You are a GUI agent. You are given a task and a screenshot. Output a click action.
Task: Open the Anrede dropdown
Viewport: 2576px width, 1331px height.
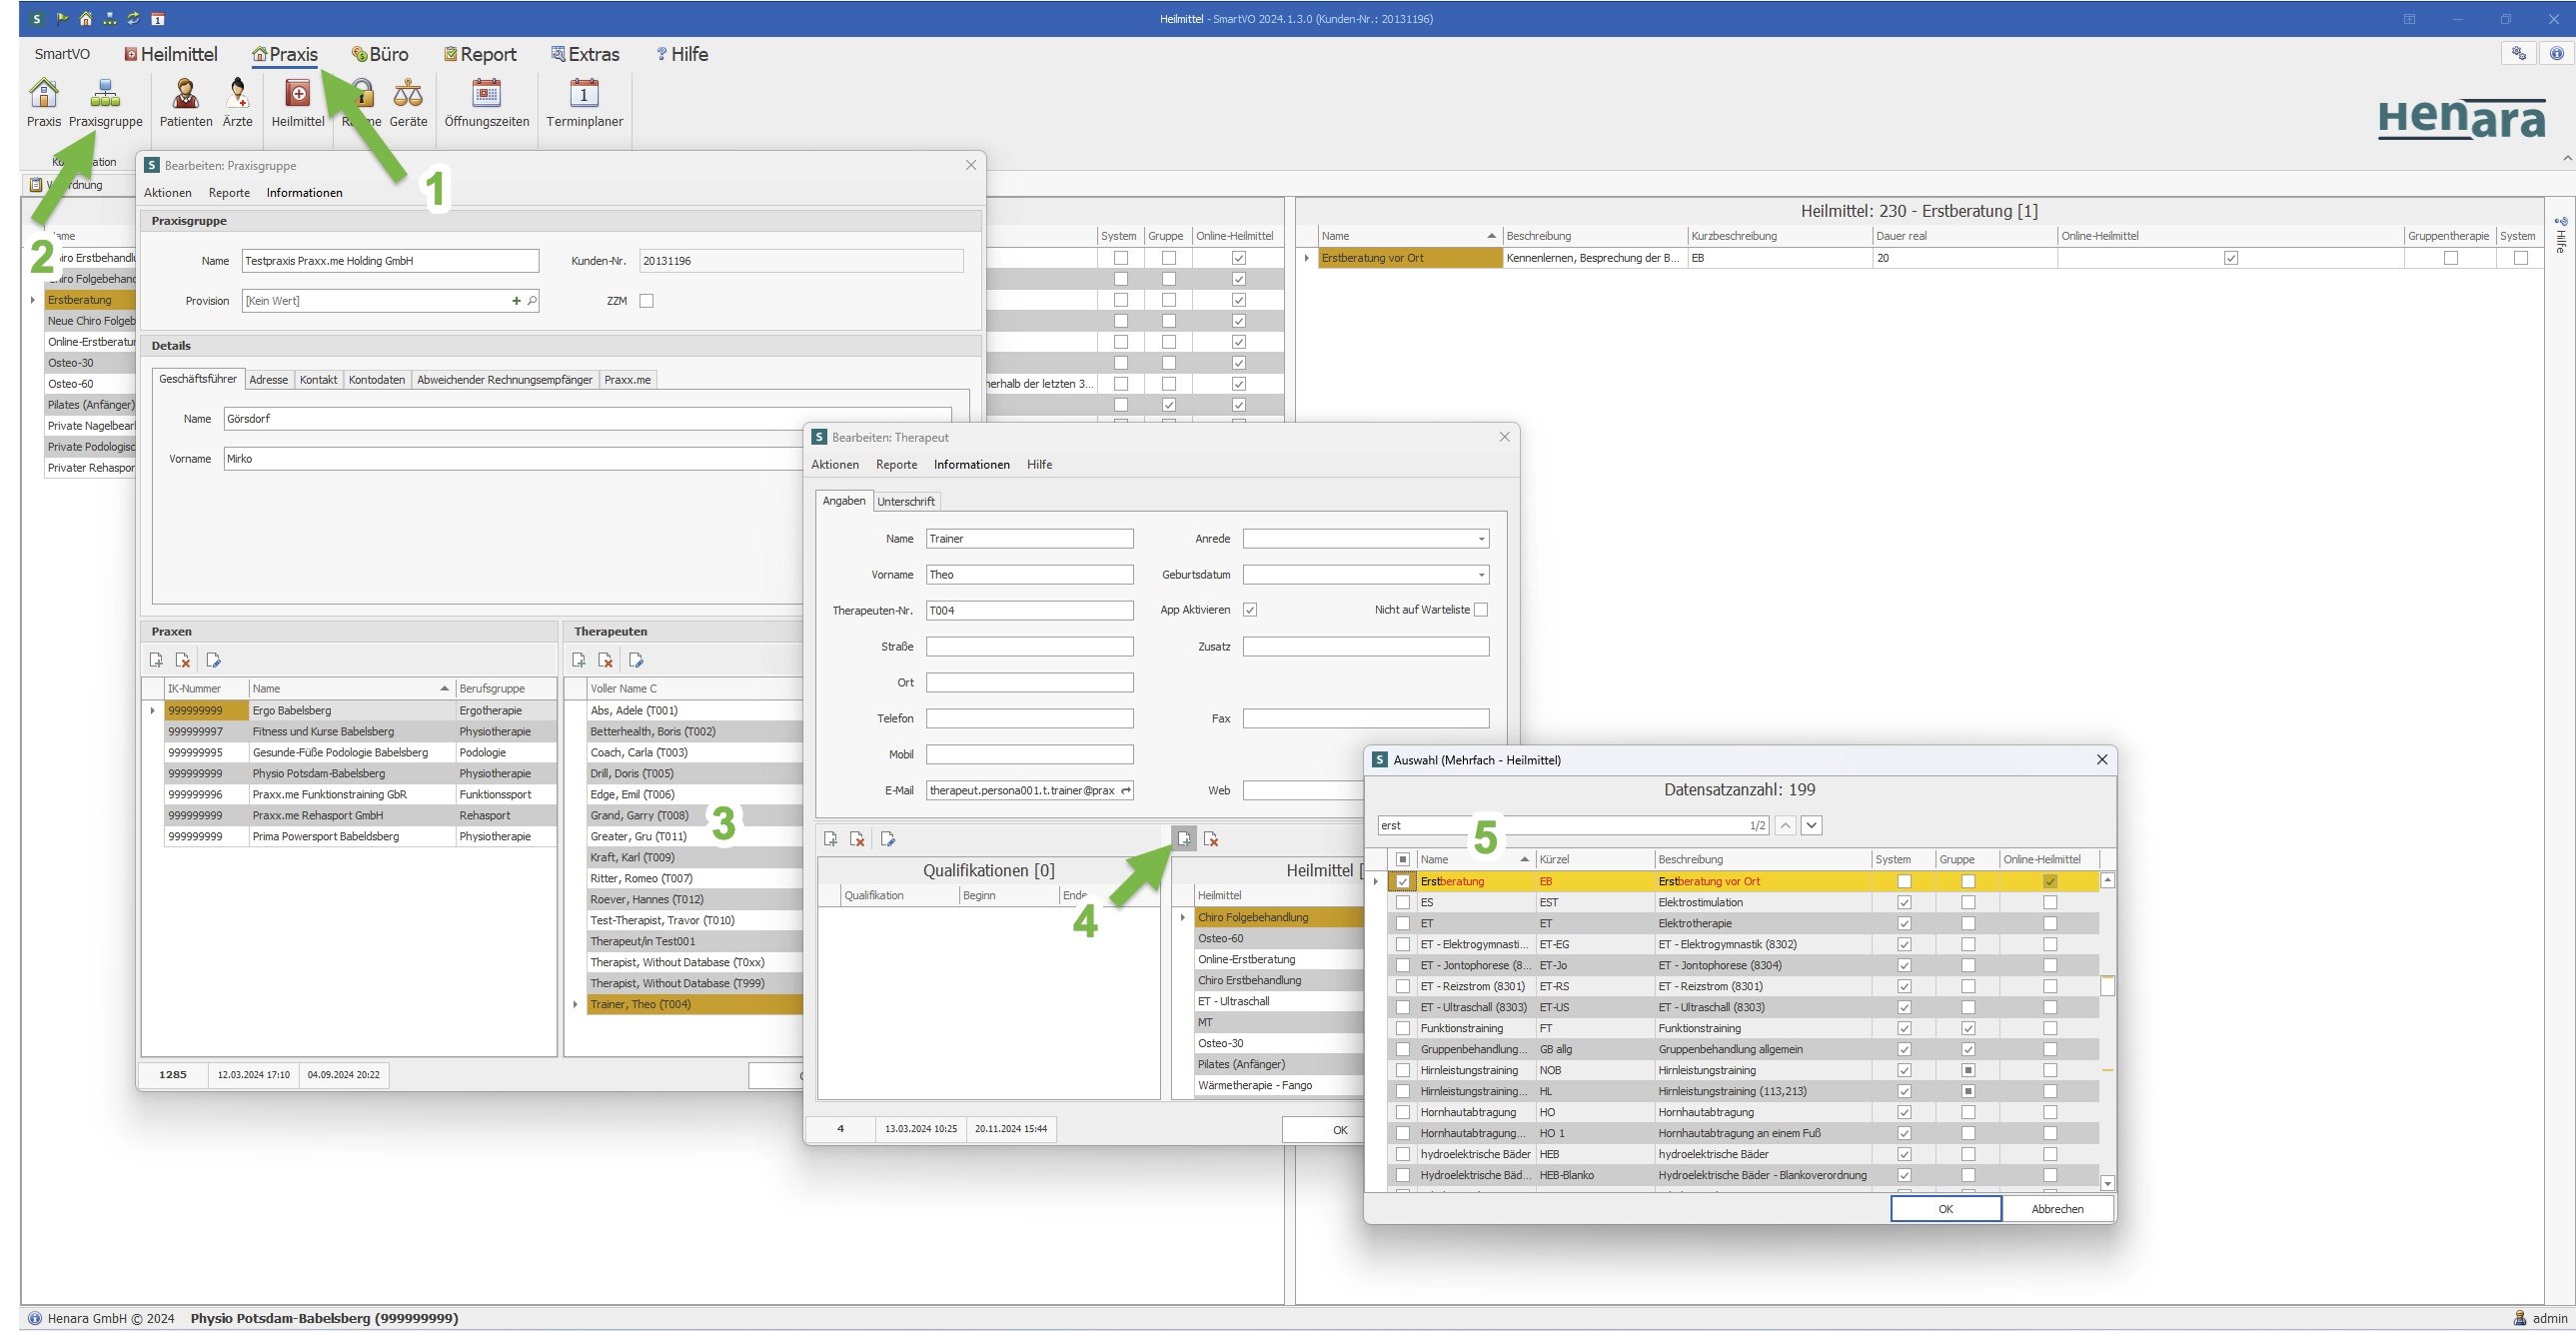(x=1481, y=539)
